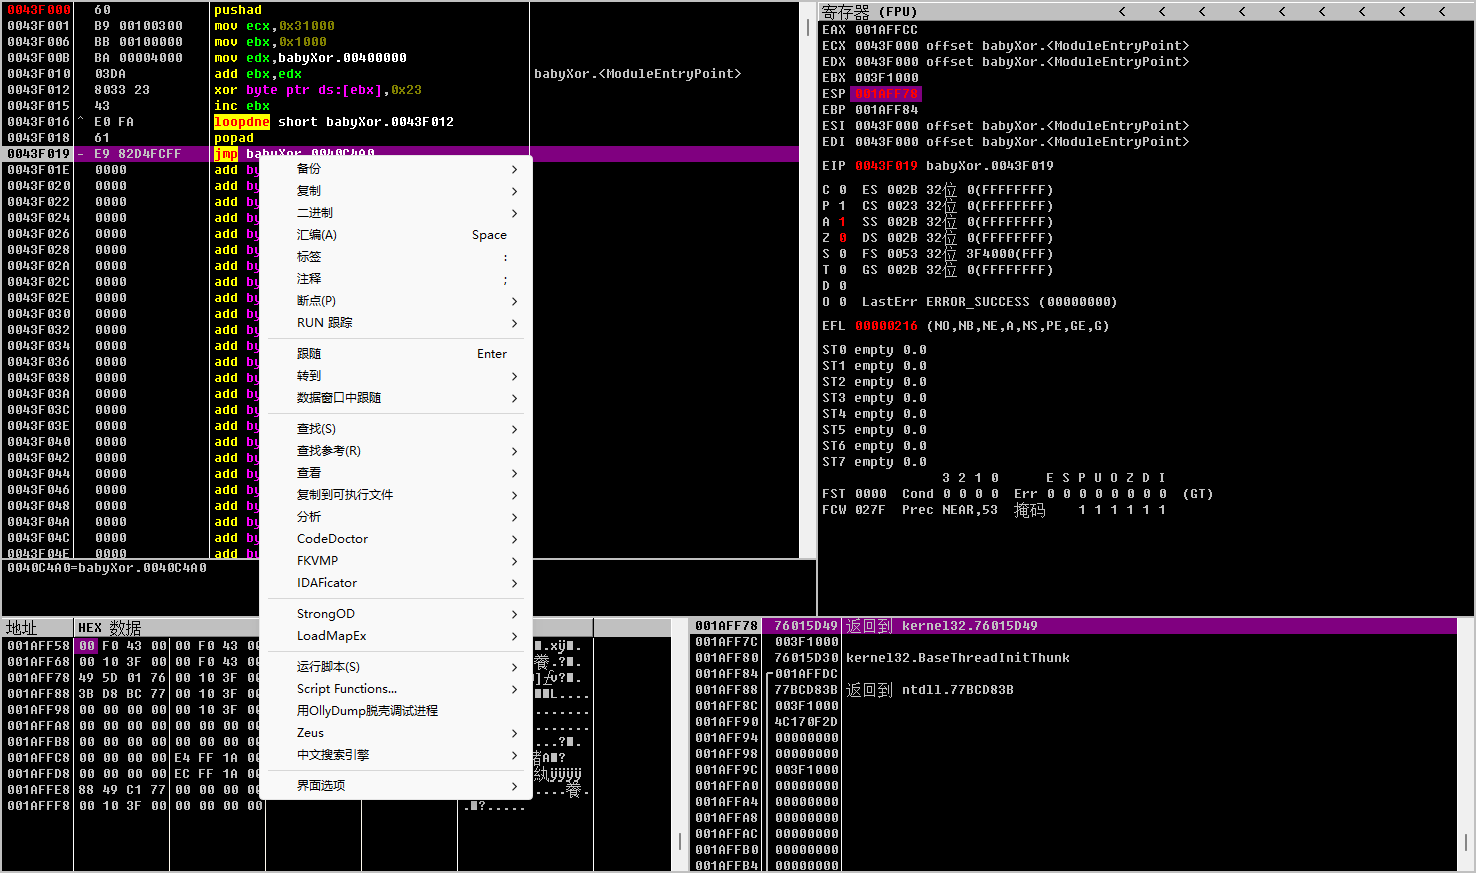Open FKVMP plugin submenu
This screenshot has width=1476, height=873.
pos(396,561)
